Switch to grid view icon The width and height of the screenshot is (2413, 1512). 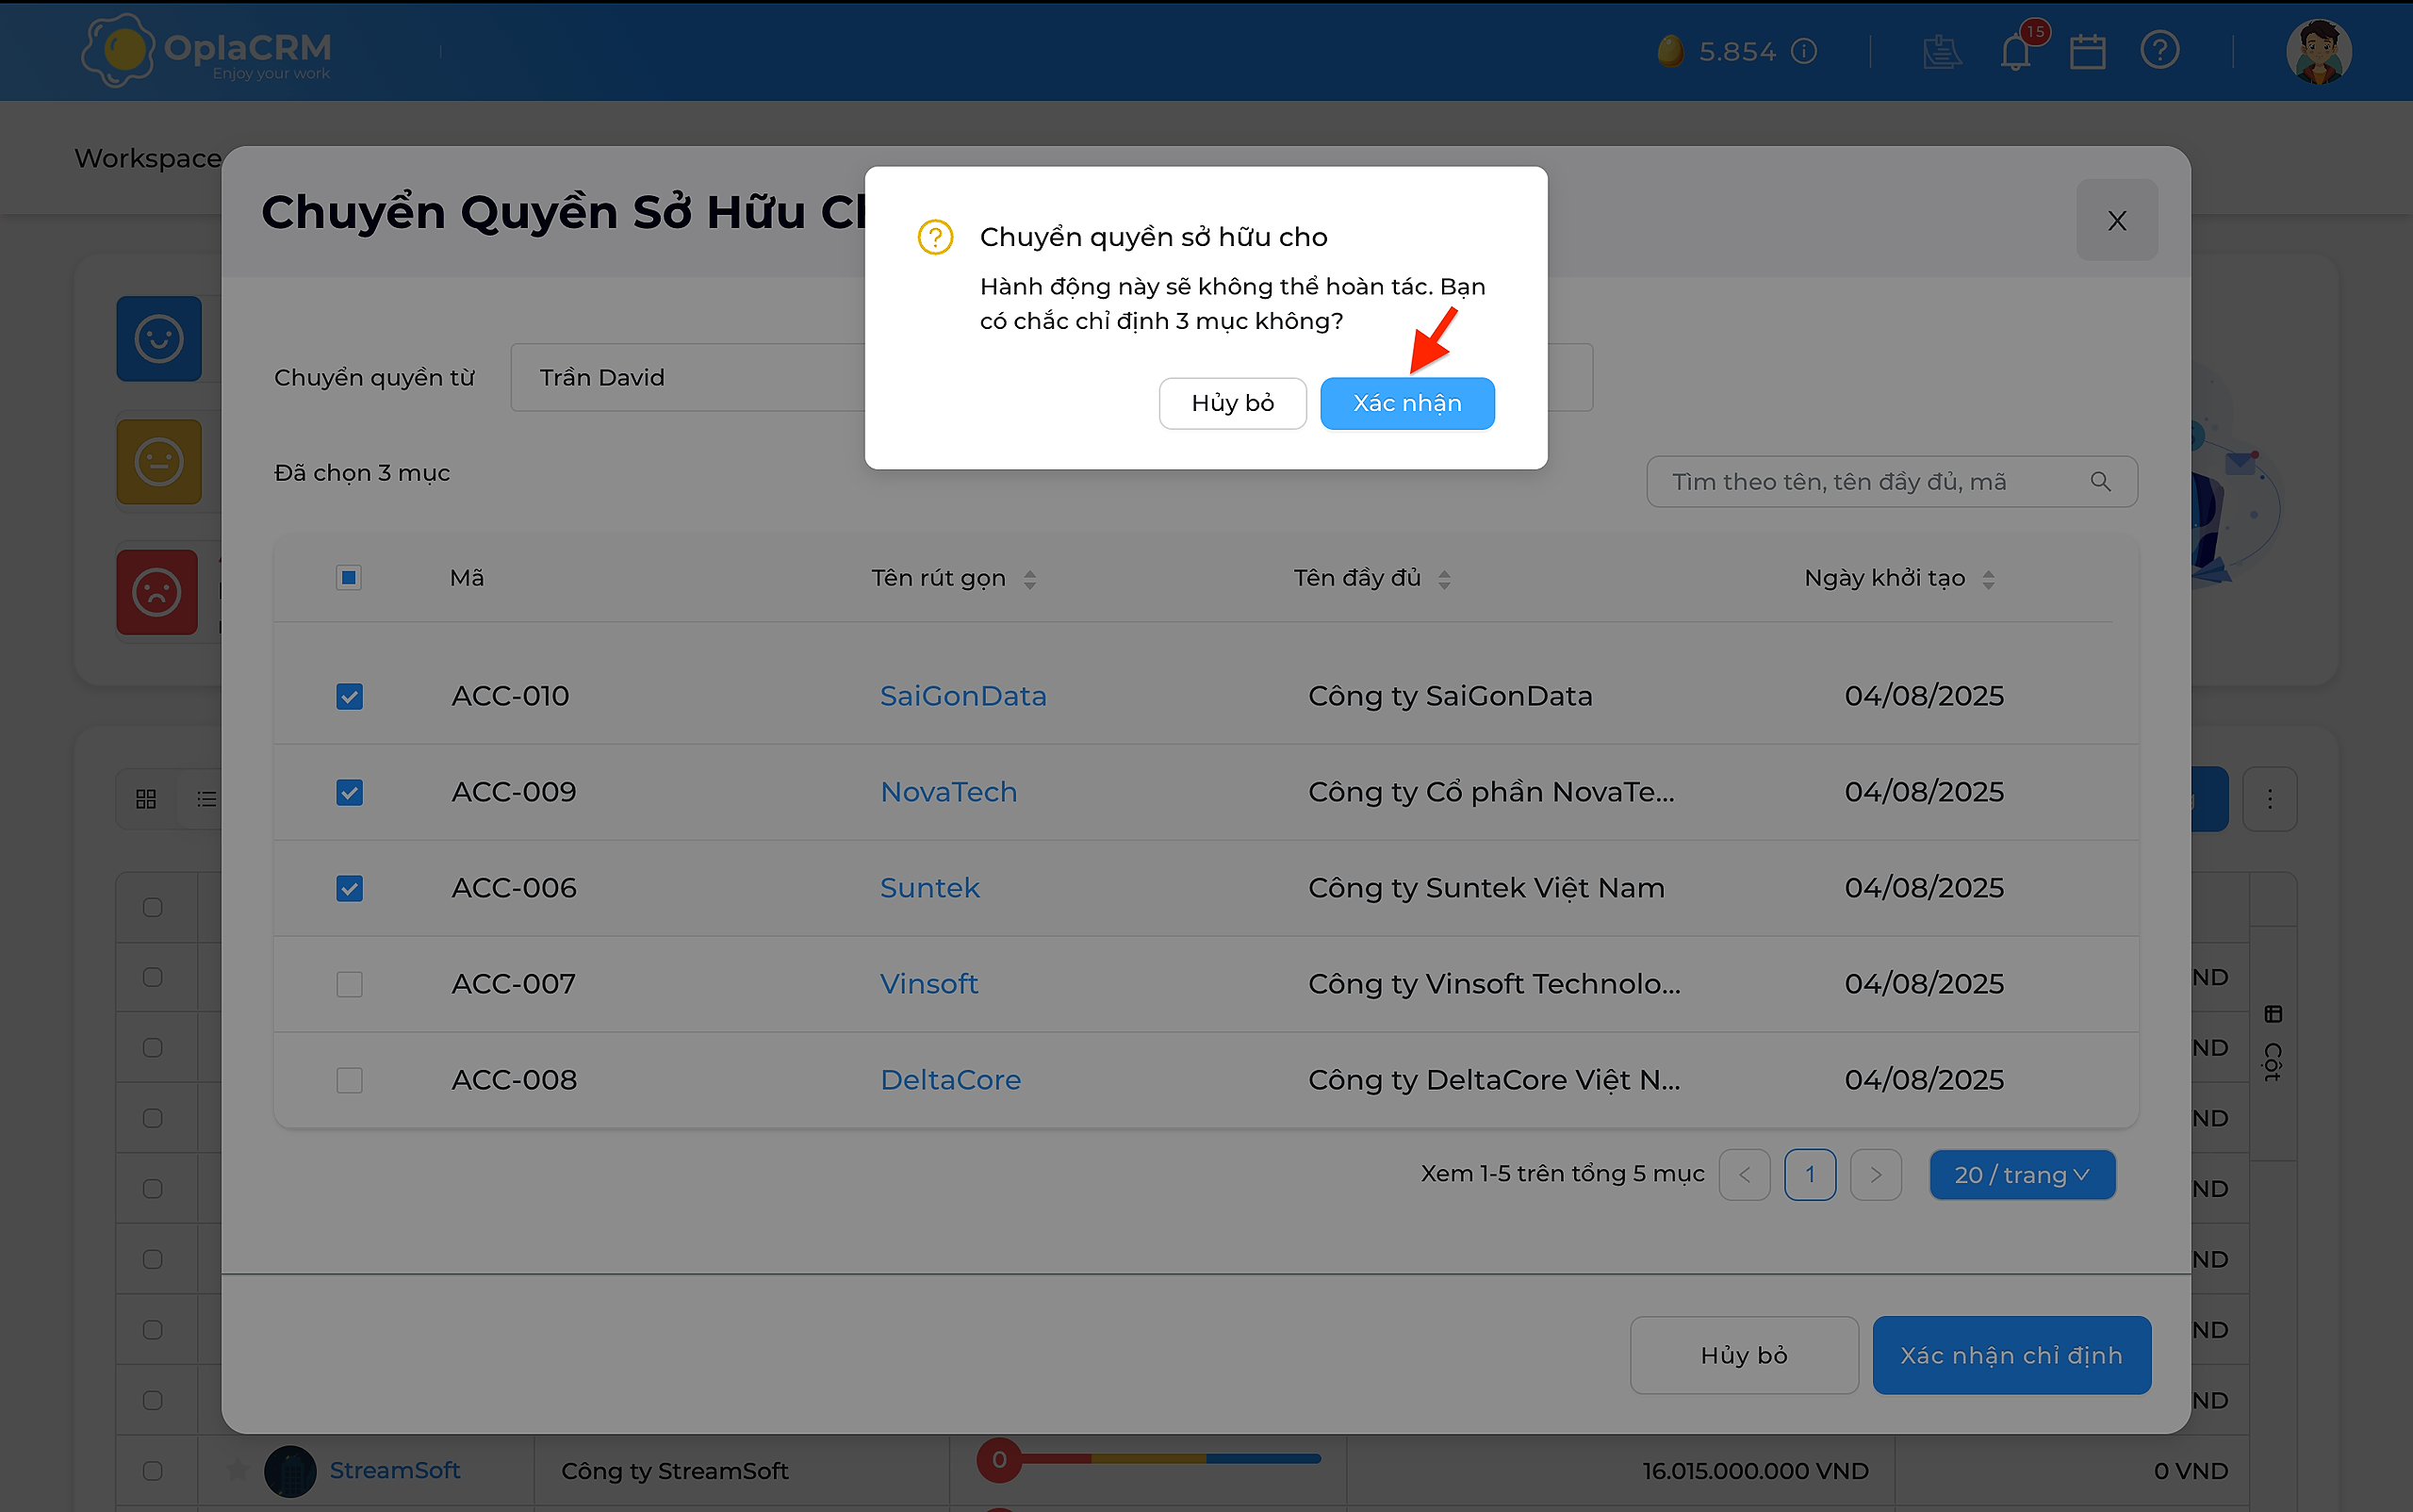[x=146, y=799]
